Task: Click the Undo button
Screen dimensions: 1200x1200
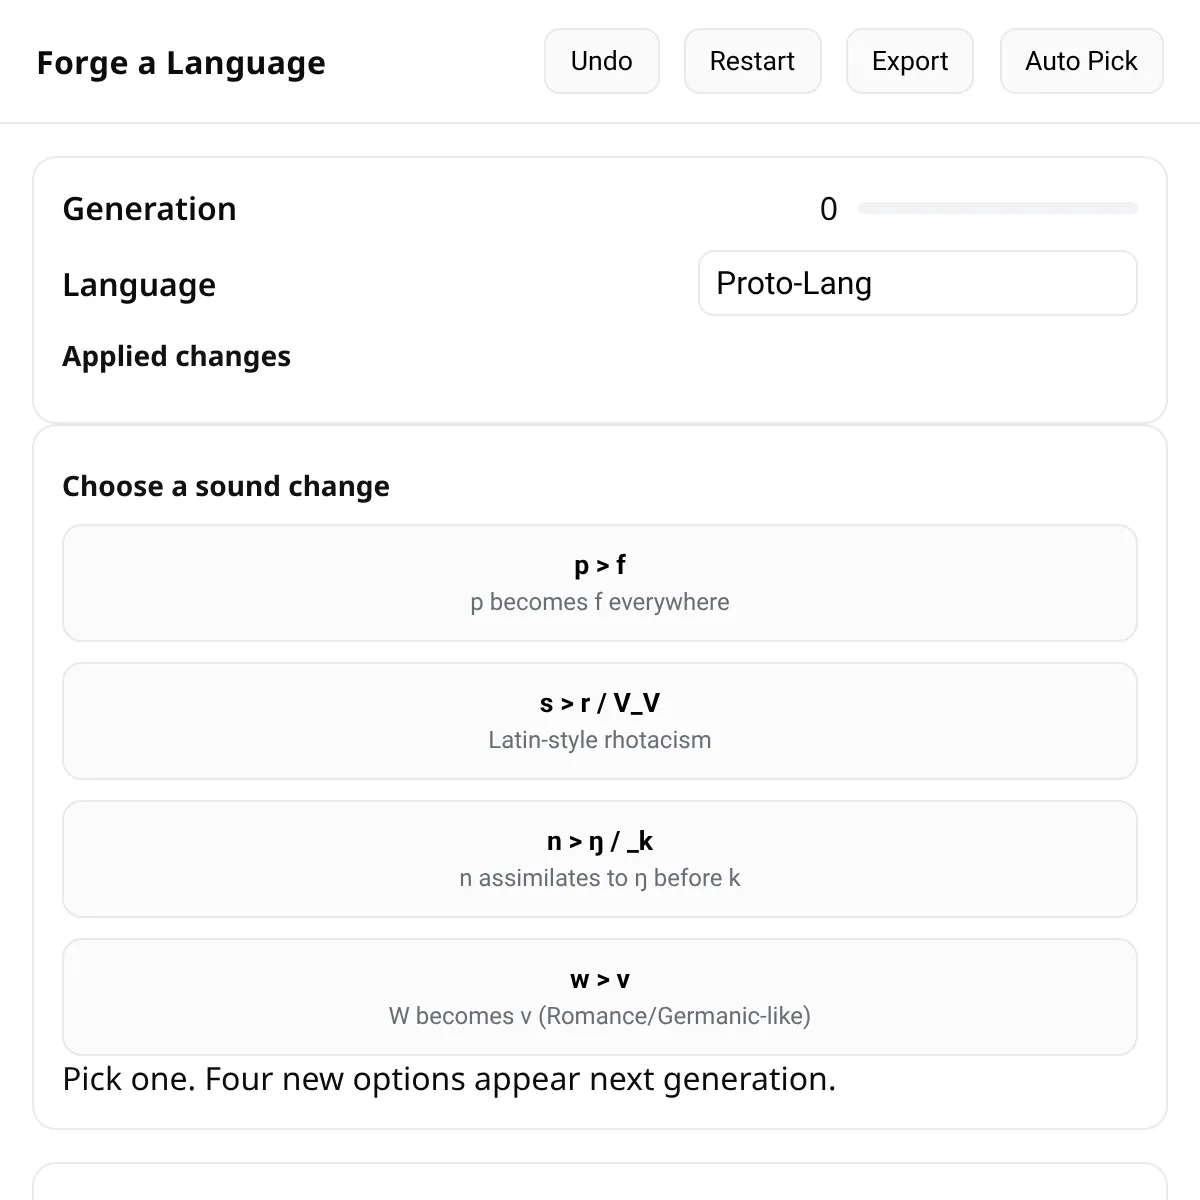Action: (x=601, y=61)
